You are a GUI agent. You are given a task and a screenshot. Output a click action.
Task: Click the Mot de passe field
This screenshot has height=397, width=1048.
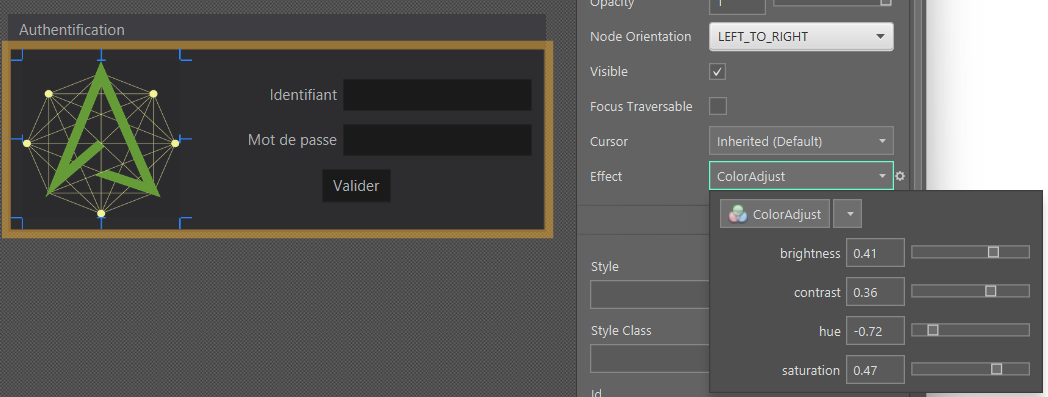tap(437, 140)
